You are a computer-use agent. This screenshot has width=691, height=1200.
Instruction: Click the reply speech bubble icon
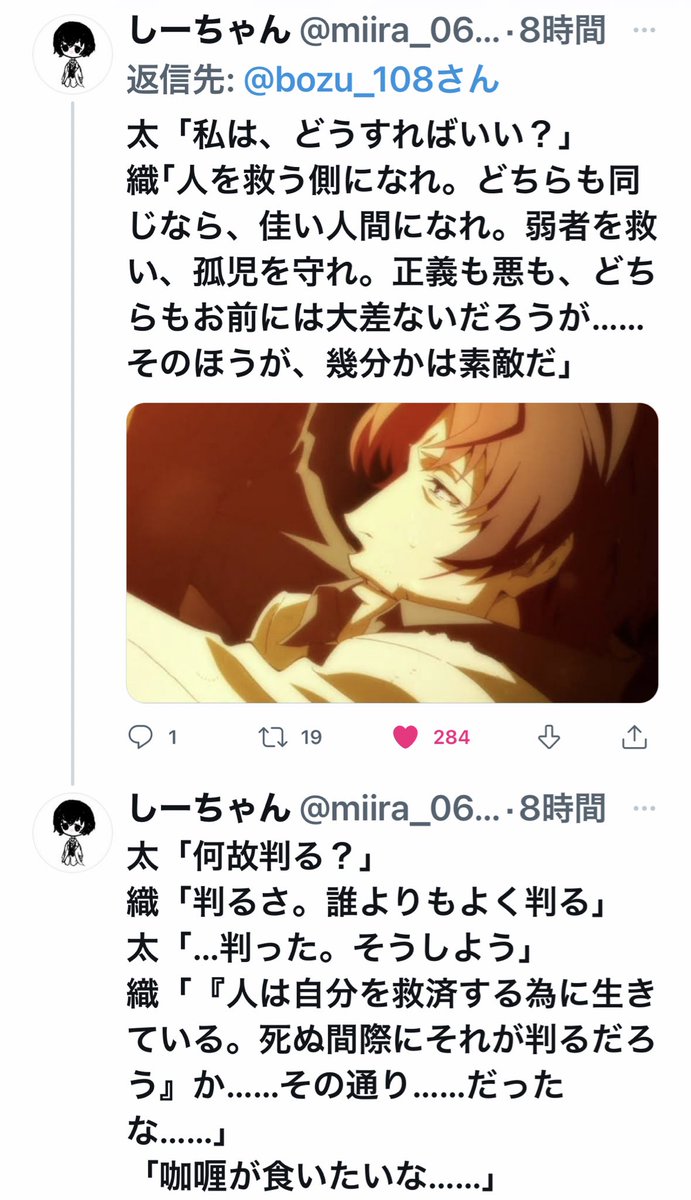pos(143,737)
